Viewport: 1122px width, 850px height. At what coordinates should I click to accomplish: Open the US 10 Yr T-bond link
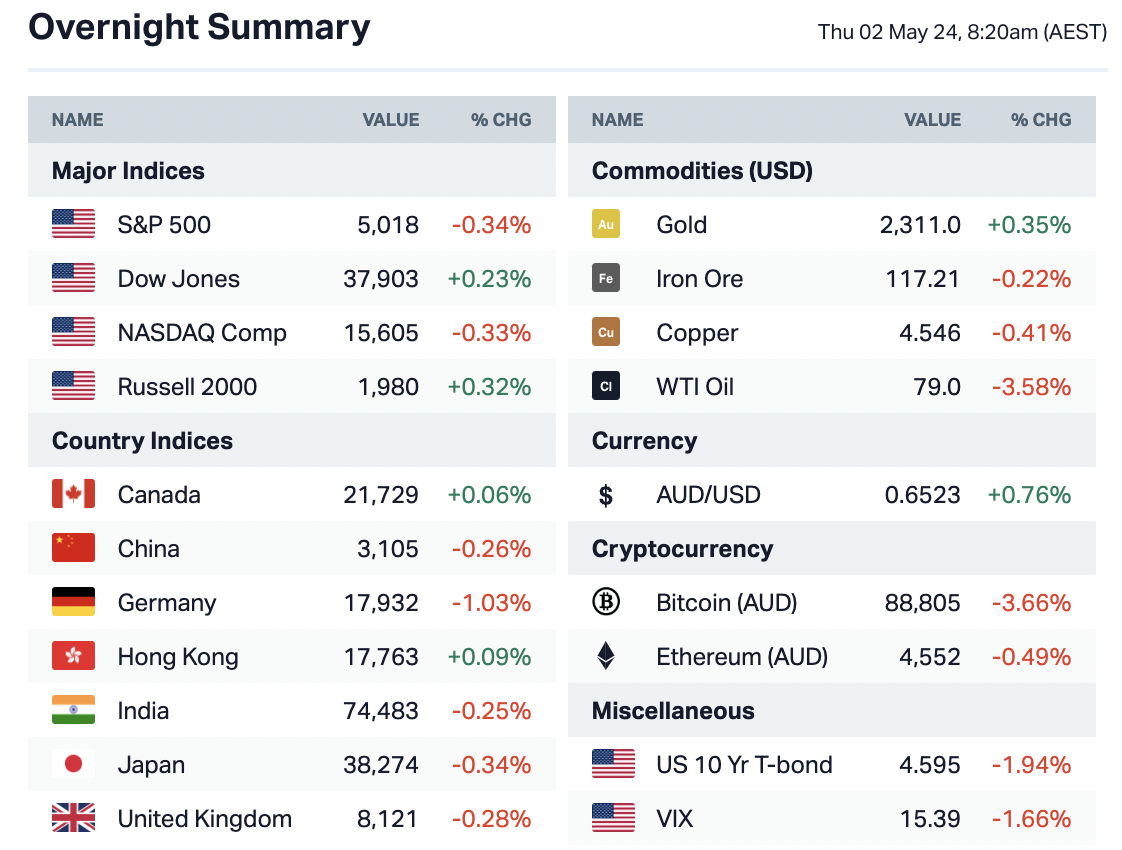pyautogui.click(x=744, y=765)
